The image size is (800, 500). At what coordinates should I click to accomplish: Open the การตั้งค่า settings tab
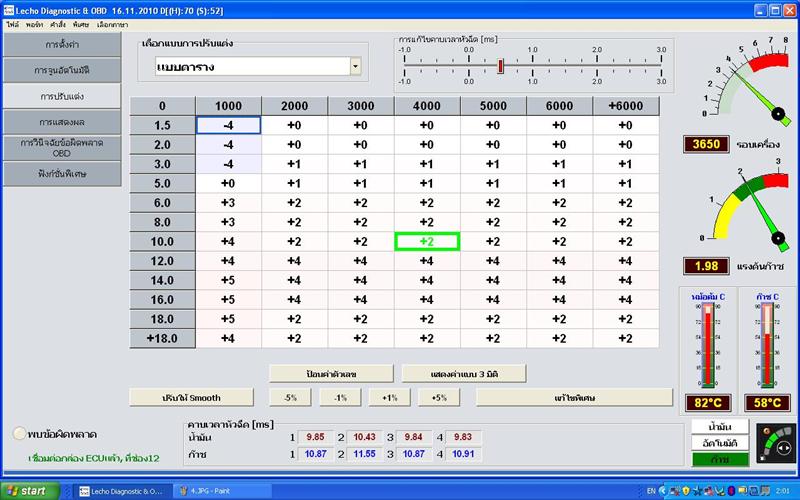62,44
